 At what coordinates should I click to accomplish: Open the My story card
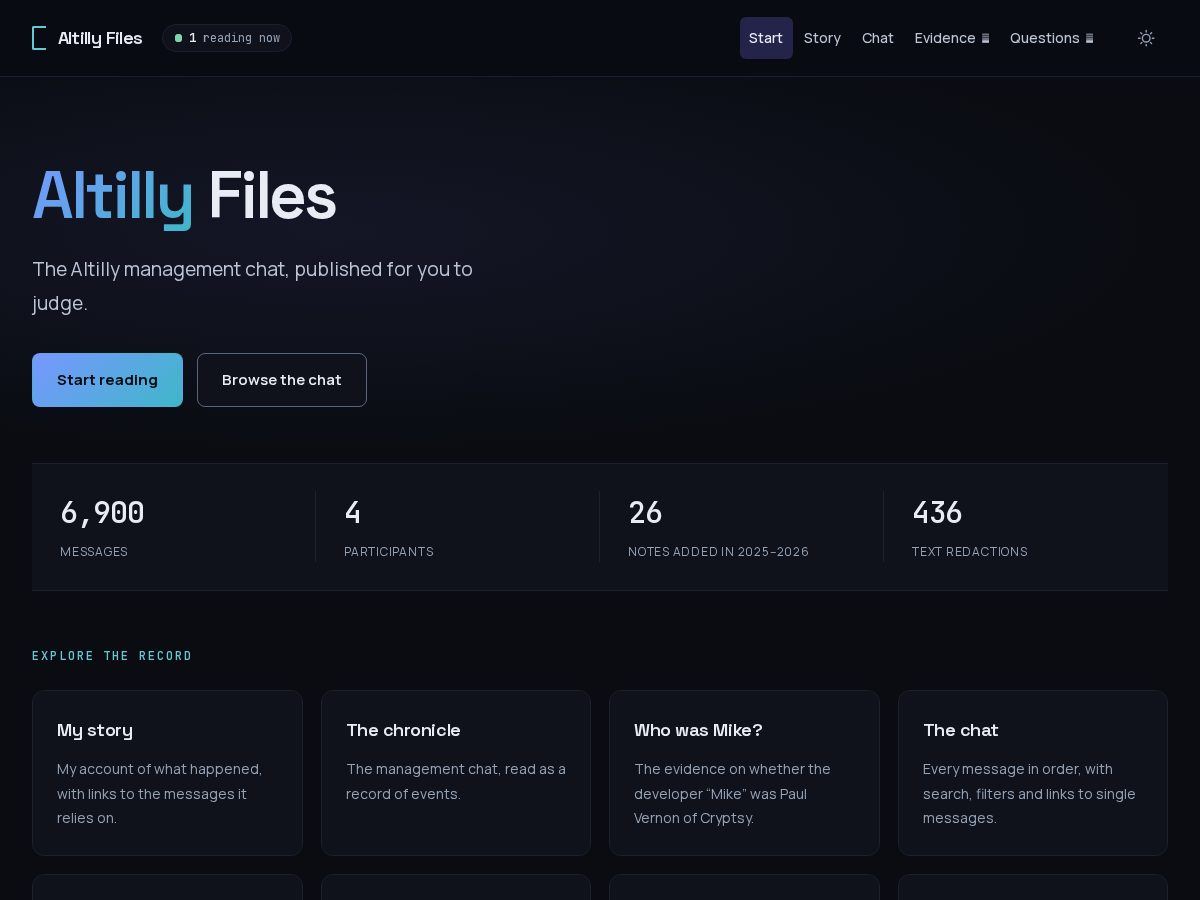[167, 773]
